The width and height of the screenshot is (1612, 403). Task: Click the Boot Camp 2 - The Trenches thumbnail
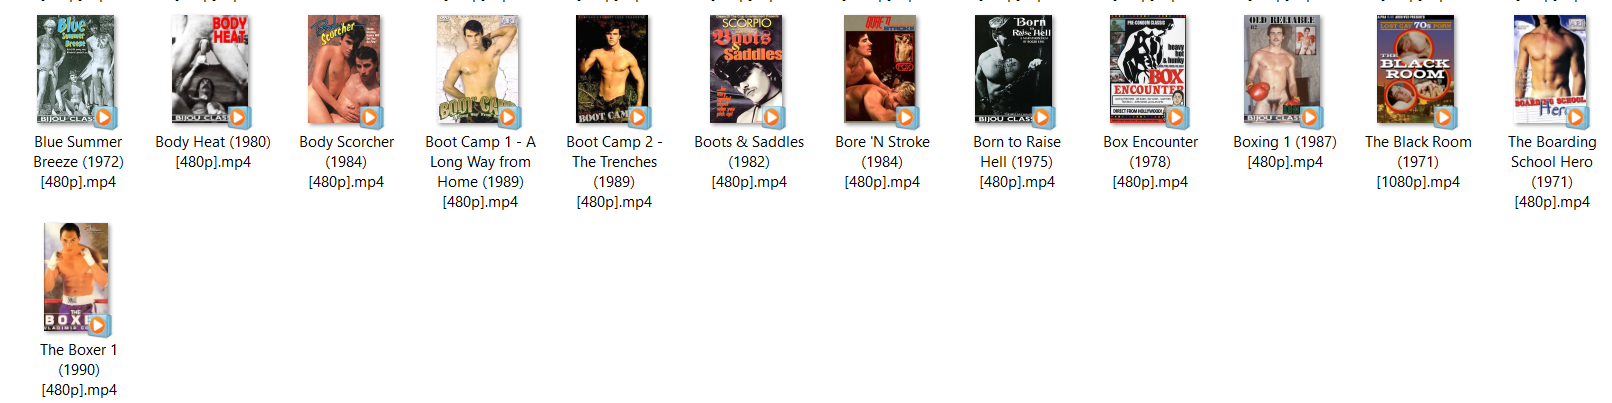613,70
